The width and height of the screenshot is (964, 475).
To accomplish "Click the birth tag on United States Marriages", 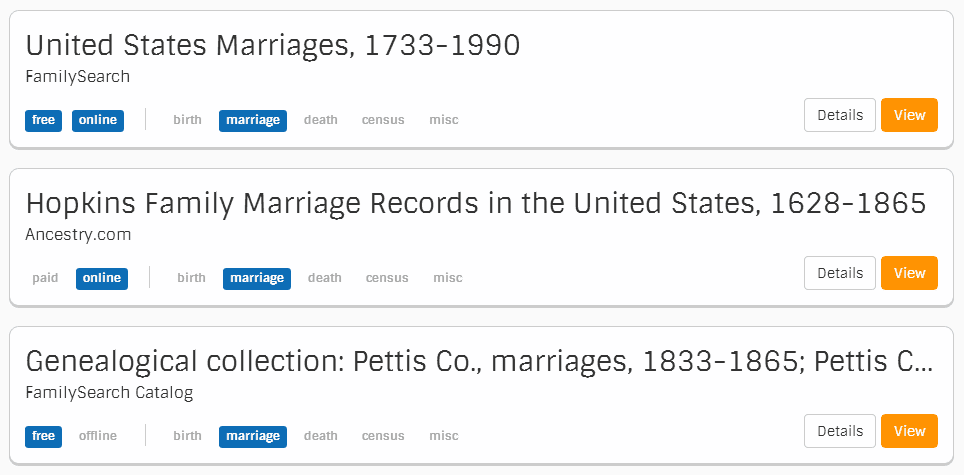I will 187,120.
